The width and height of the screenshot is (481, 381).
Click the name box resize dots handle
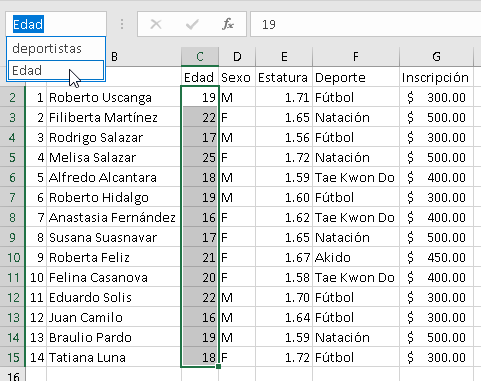coord(122,24)
